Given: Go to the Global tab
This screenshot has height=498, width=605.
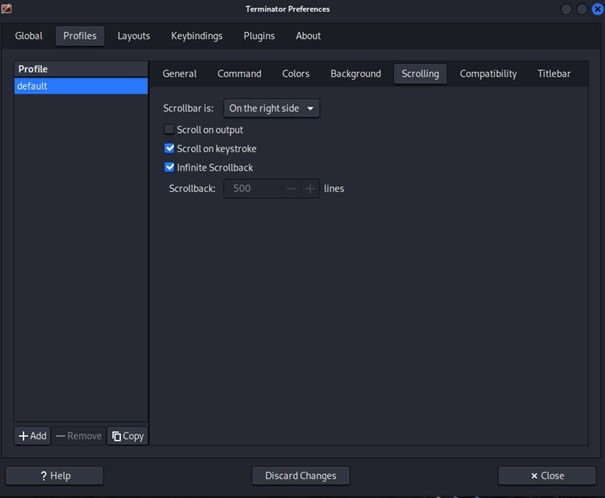Looking at the screenshot, I should (29, 36).
